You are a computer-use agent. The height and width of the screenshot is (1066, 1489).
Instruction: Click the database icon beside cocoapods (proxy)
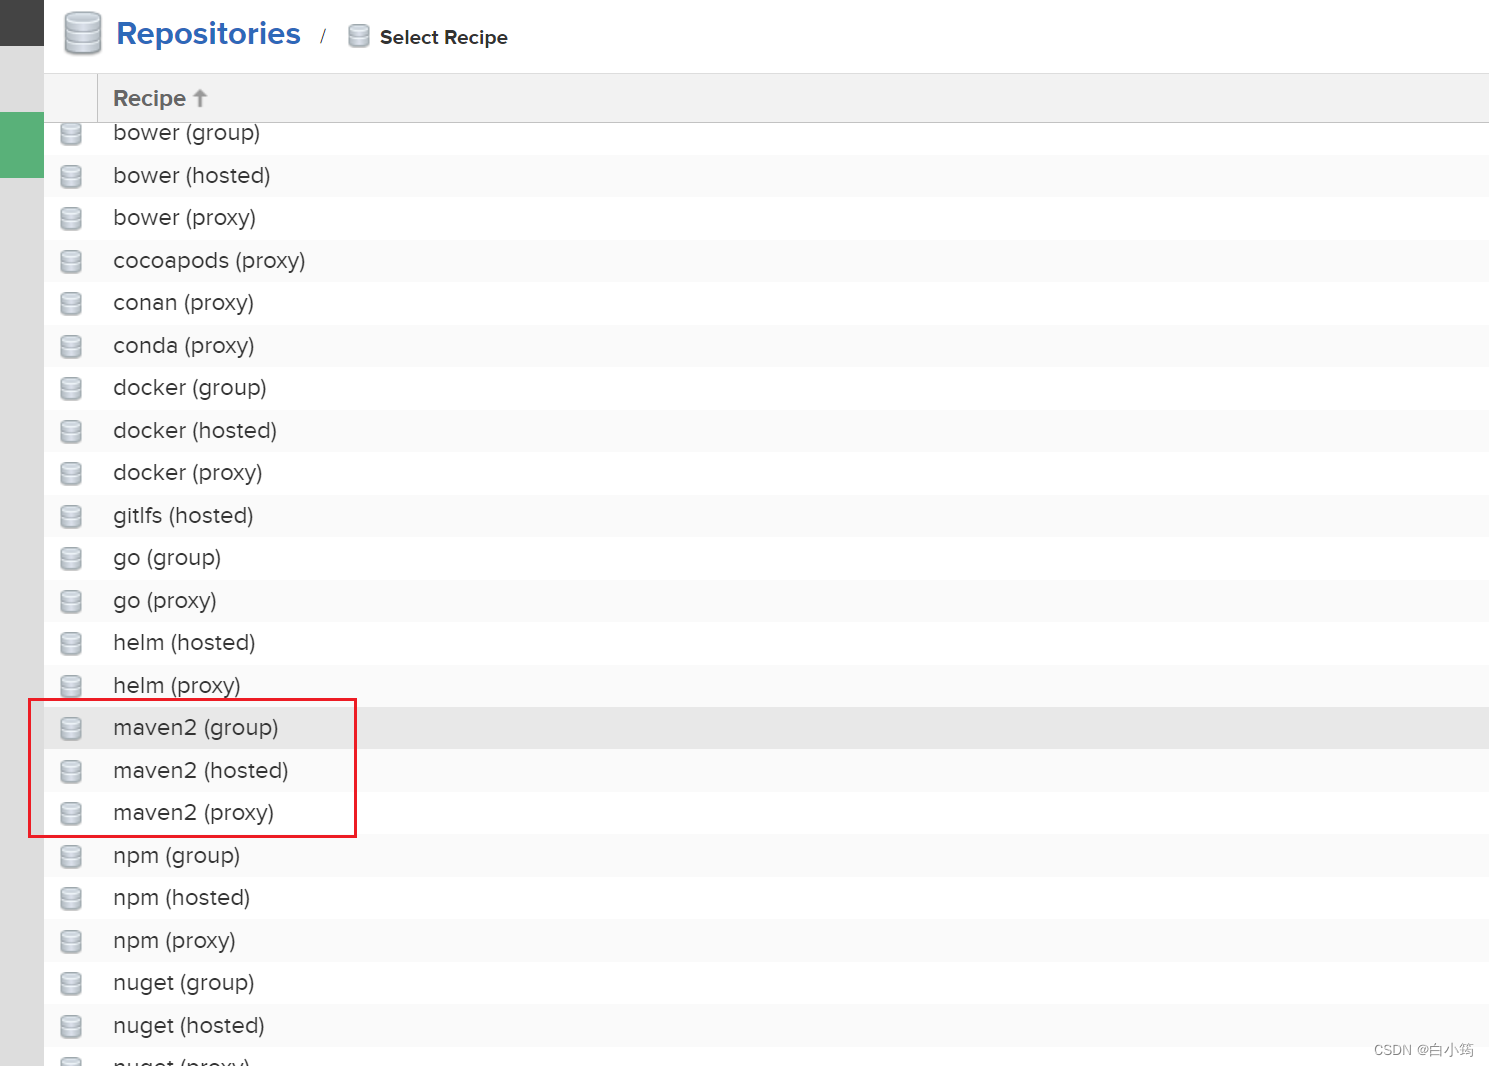point(71,262)
